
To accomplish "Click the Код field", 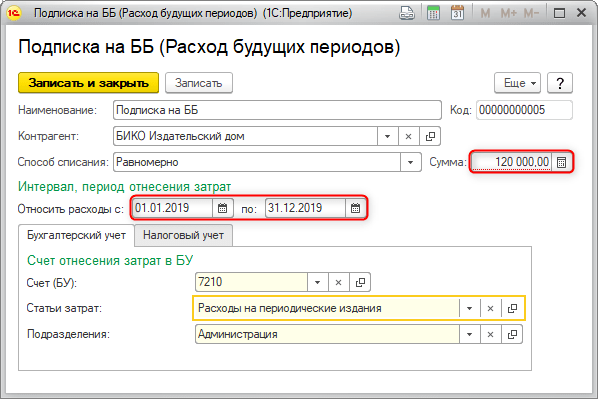I will pyautogui.click(x=524, y=110).
